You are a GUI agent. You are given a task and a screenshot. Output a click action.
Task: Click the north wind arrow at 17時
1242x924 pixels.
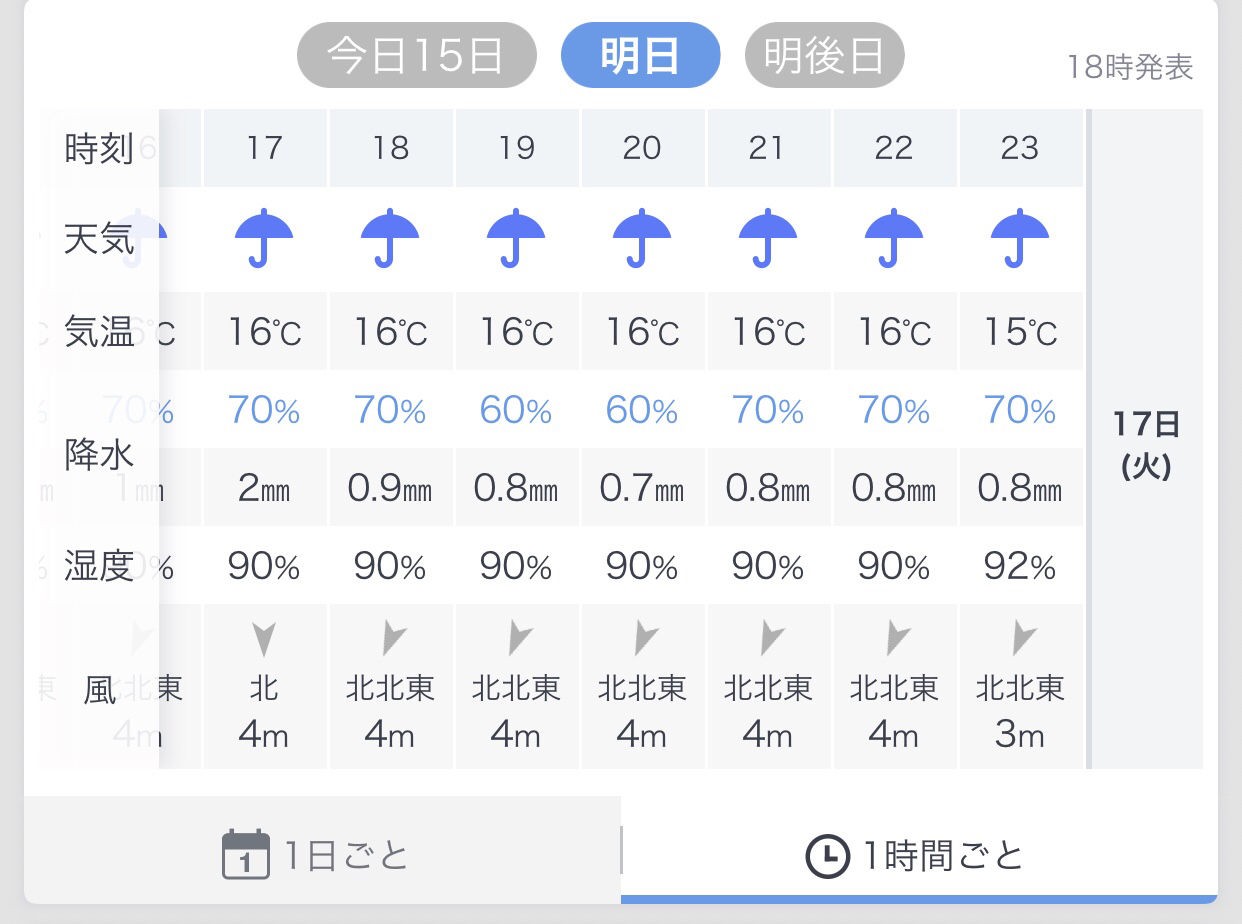pyautogui.click(x=264, y=639)
